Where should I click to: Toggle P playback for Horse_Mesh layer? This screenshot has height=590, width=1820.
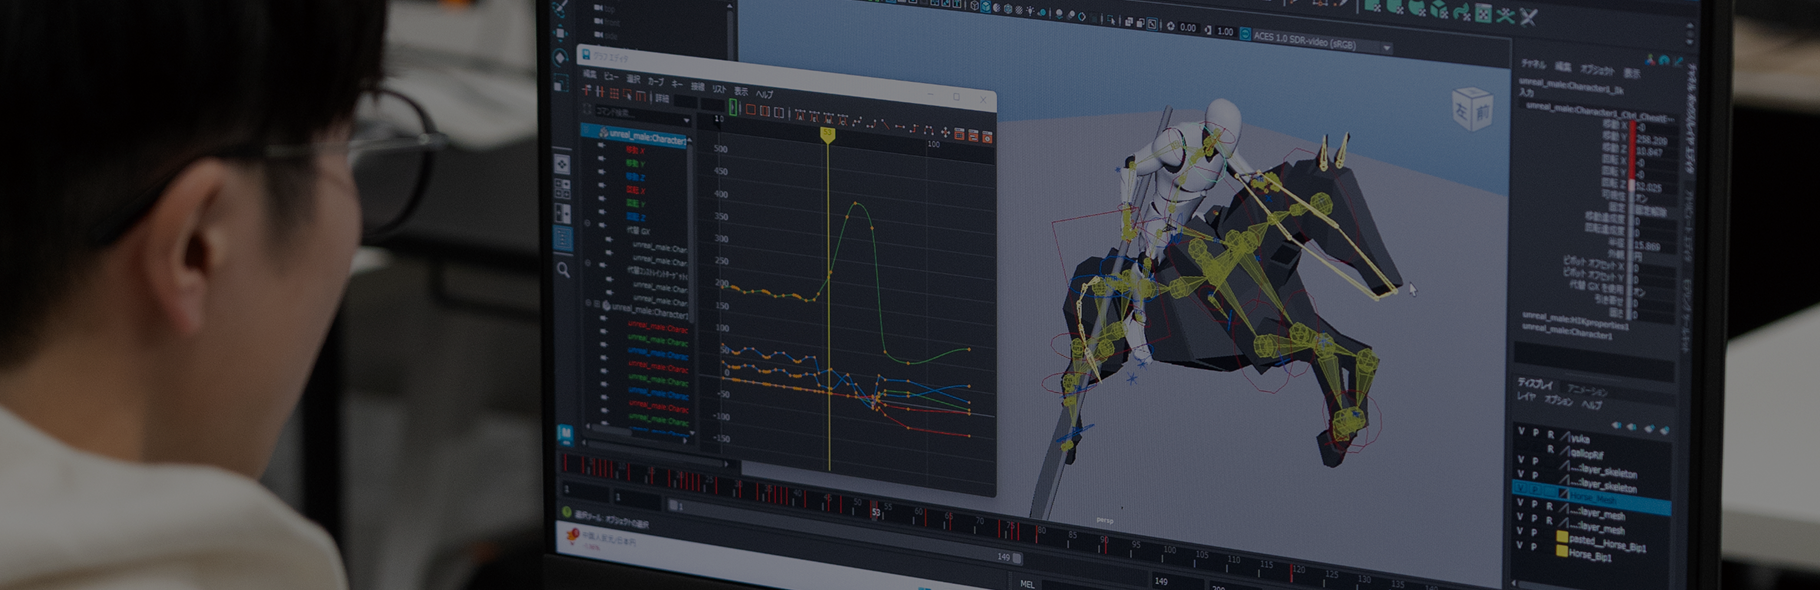[x=1535, y=489]
